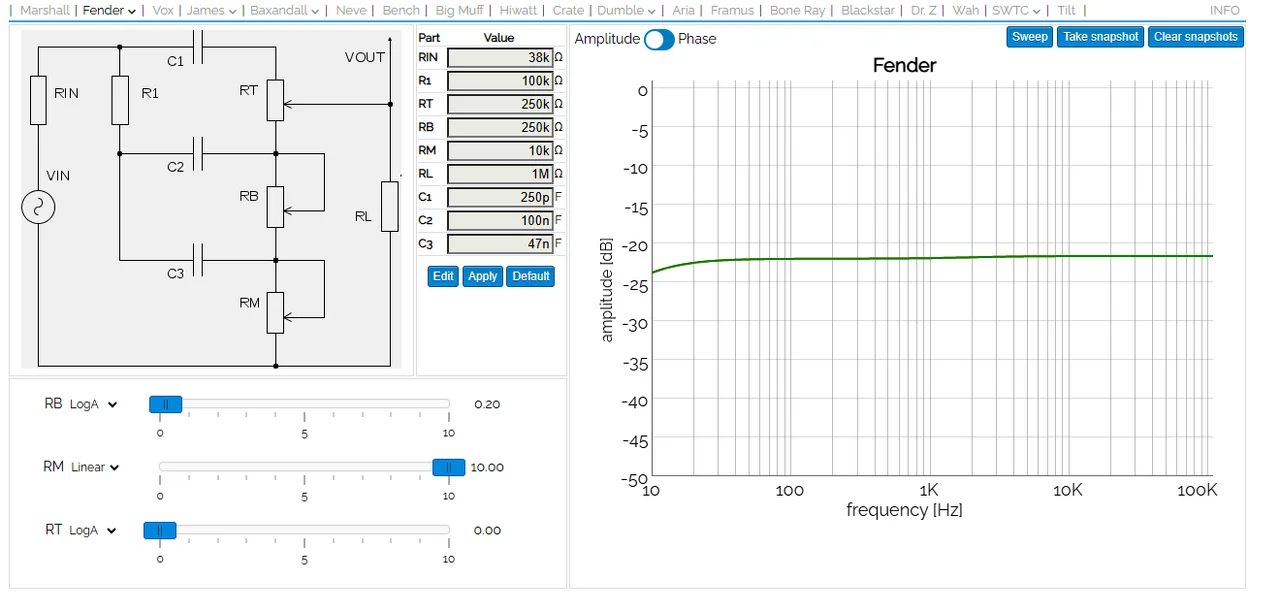Open the RT taper type dropdown
This screenshot has width=1280, height=612.
[93, 530]
